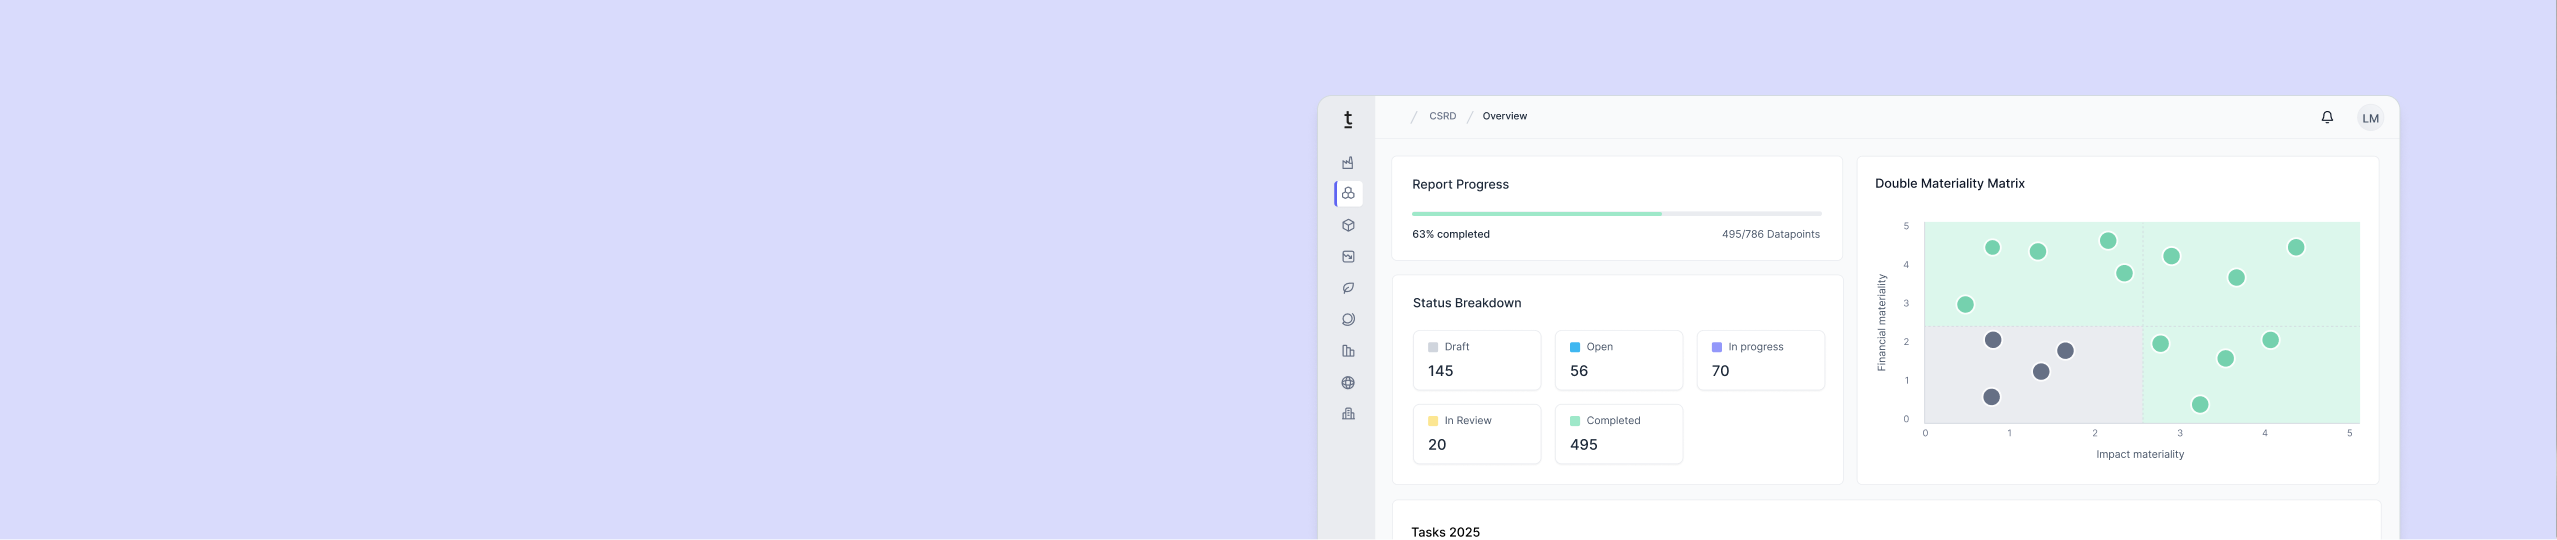This screenshot has height=540, width=2557.
Task: Open the circular ring sidebar icon
Action: coord(1348,319)
